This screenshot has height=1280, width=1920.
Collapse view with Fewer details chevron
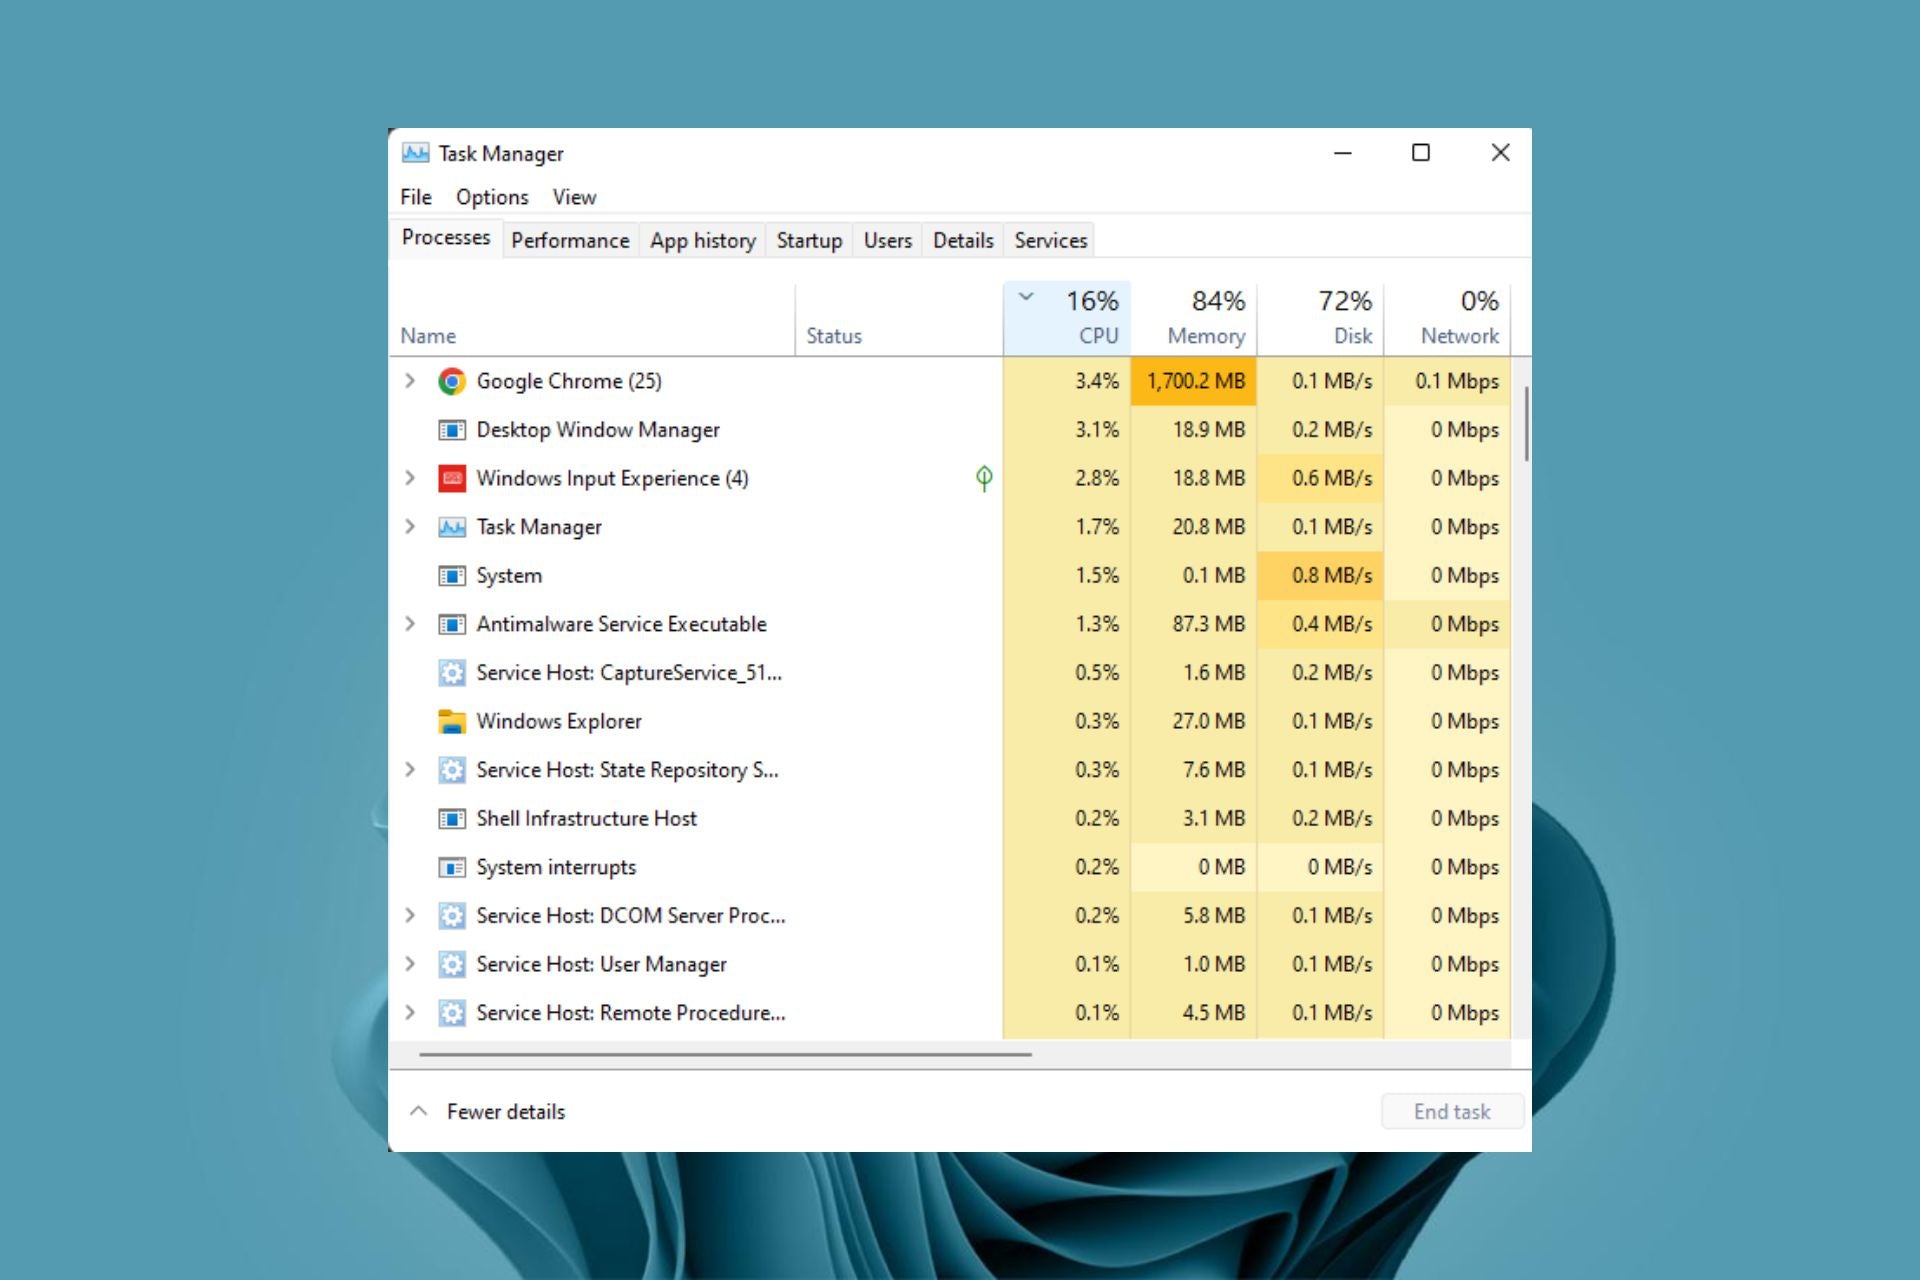419,1111
